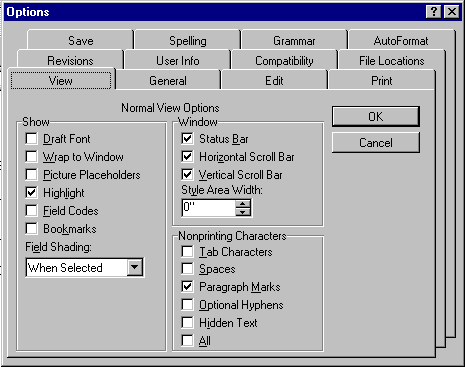Image resolution: width=465 pixels, height=367 pixels.
Task: Open the User Info tab
Action: tap(178, 61)
